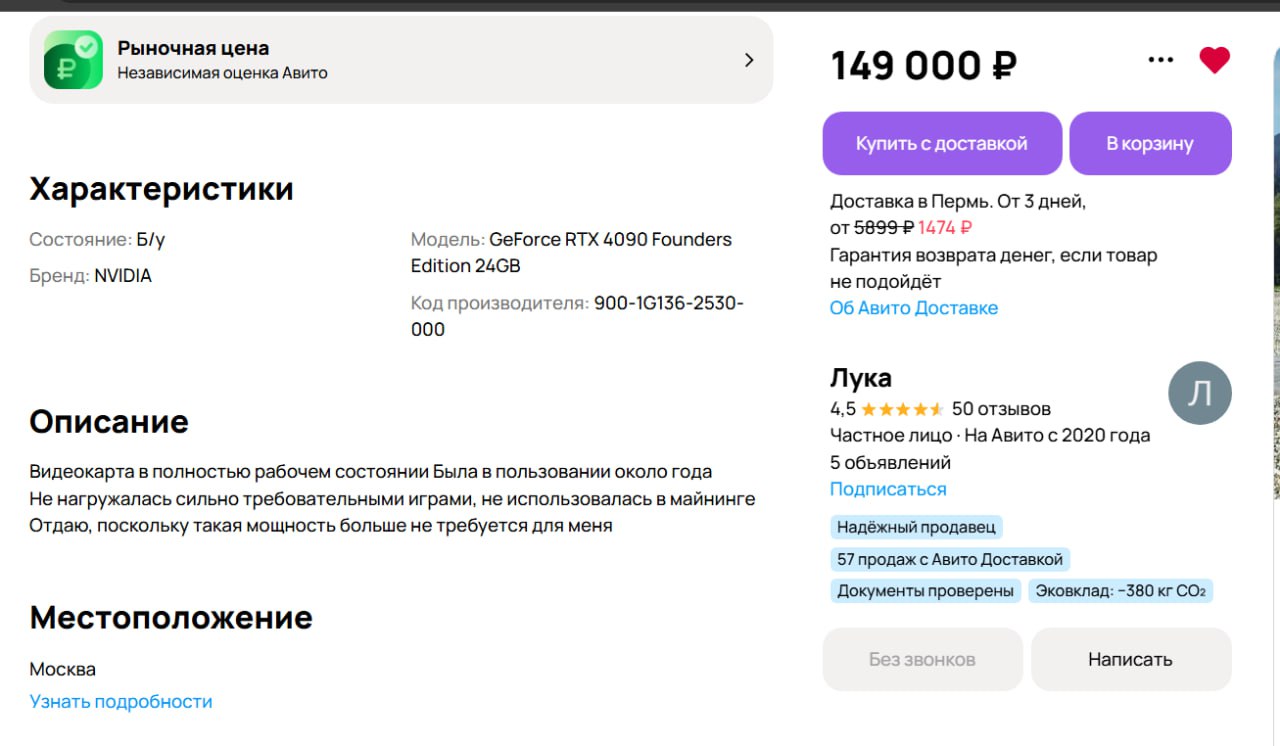Click the Местоположение heading

pyautogui.click(x=171, y=617)
